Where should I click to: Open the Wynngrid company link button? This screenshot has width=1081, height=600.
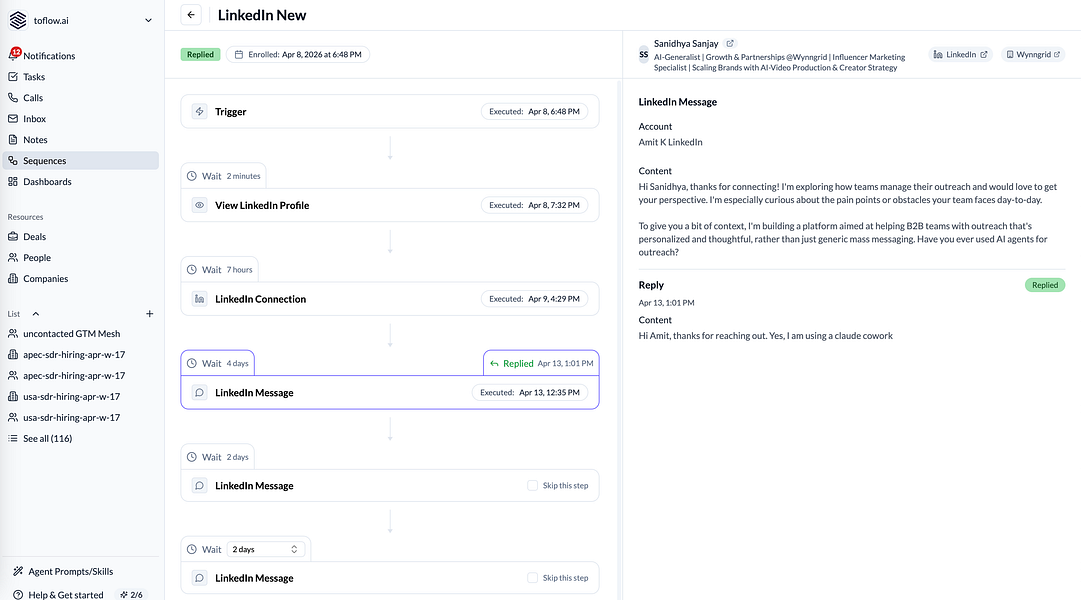pyautogui.click(x=1033, y=54)
